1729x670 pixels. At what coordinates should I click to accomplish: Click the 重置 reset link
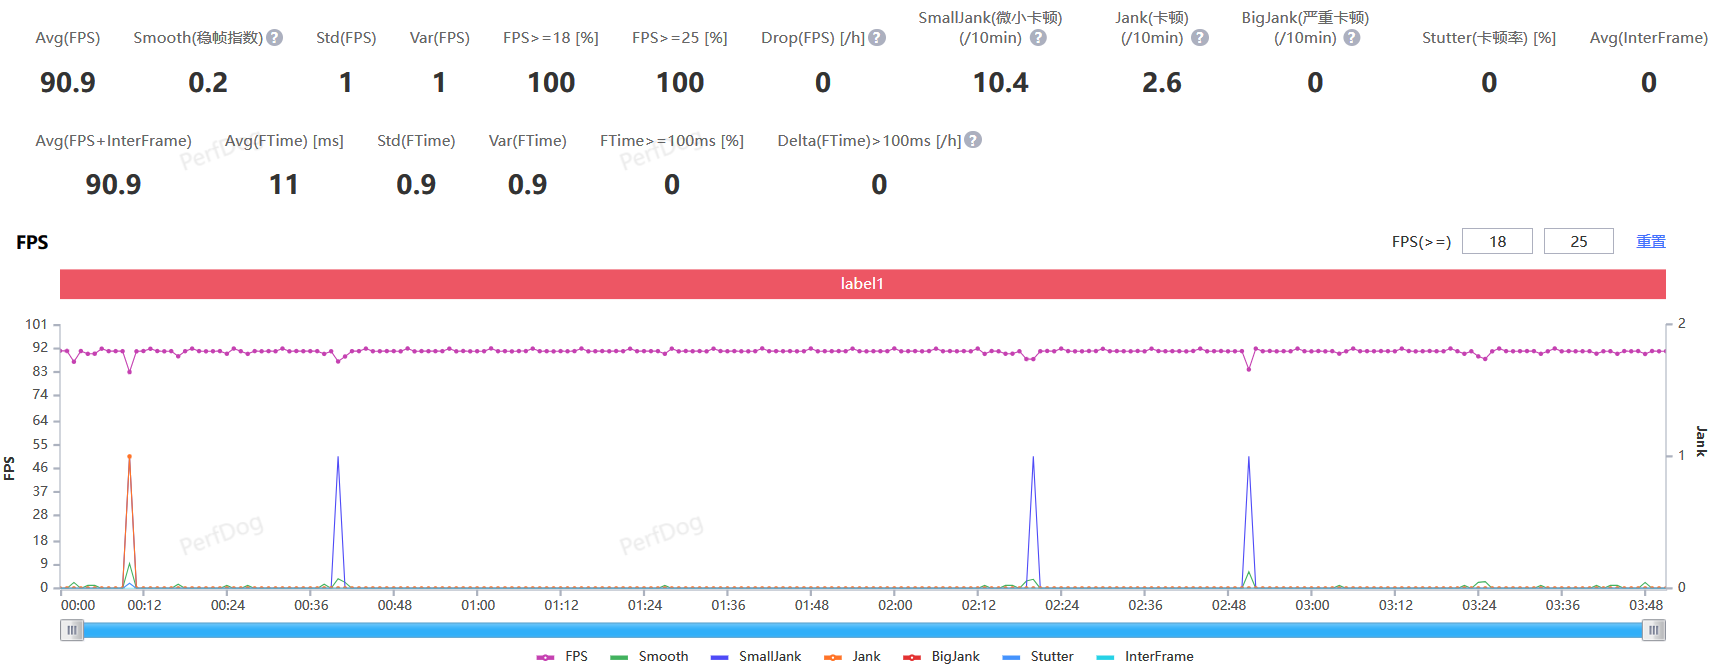[x=1650, y=241]
